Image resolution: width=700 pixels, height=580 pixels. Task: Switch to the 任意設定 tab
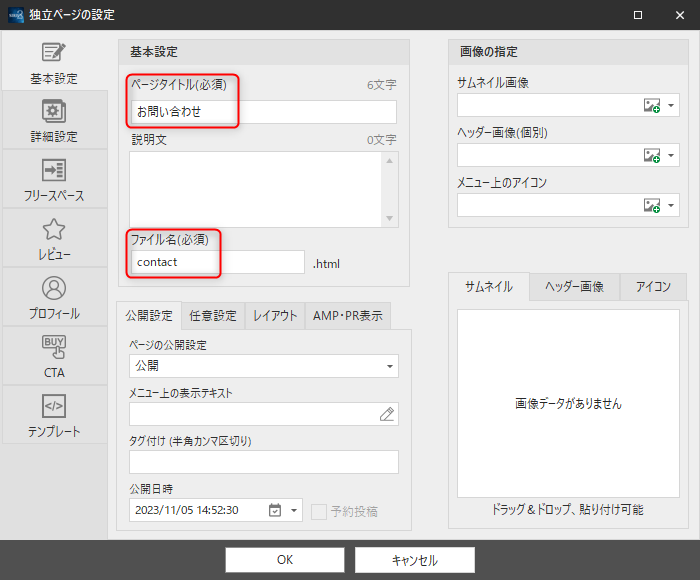pyautogui.click(x=213, y=316)
